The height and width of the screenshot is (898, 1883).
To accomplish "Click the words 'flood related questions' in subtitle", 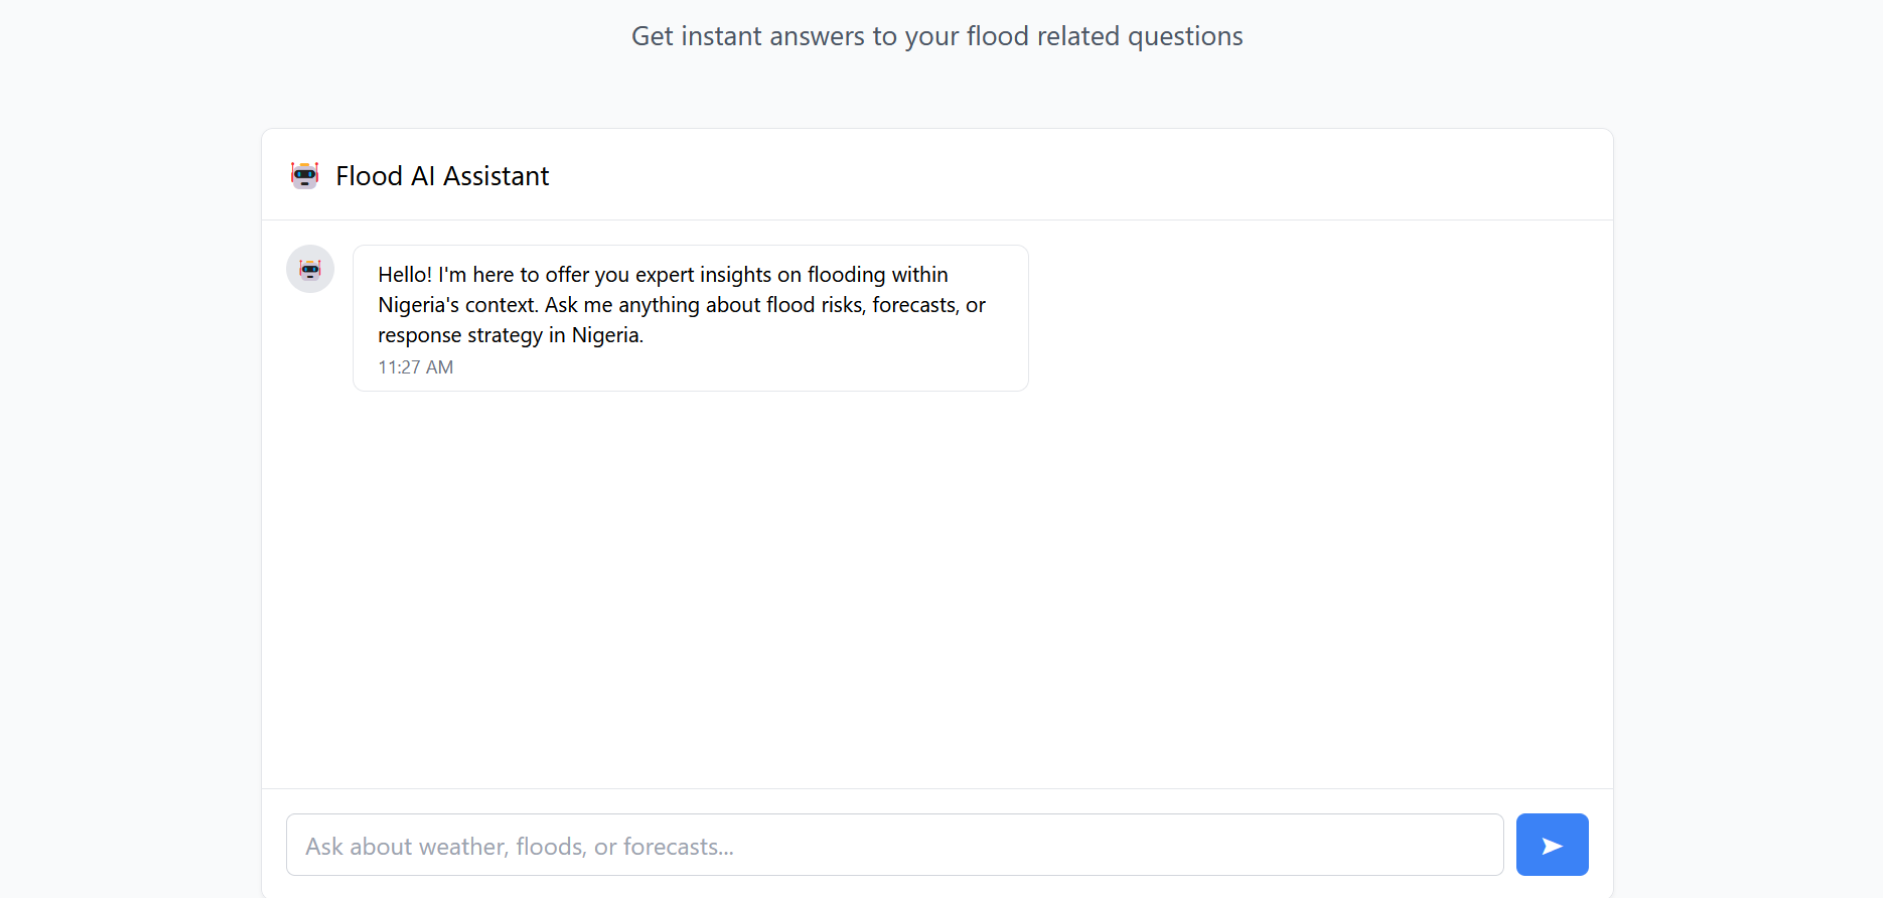I will 1104,36.
